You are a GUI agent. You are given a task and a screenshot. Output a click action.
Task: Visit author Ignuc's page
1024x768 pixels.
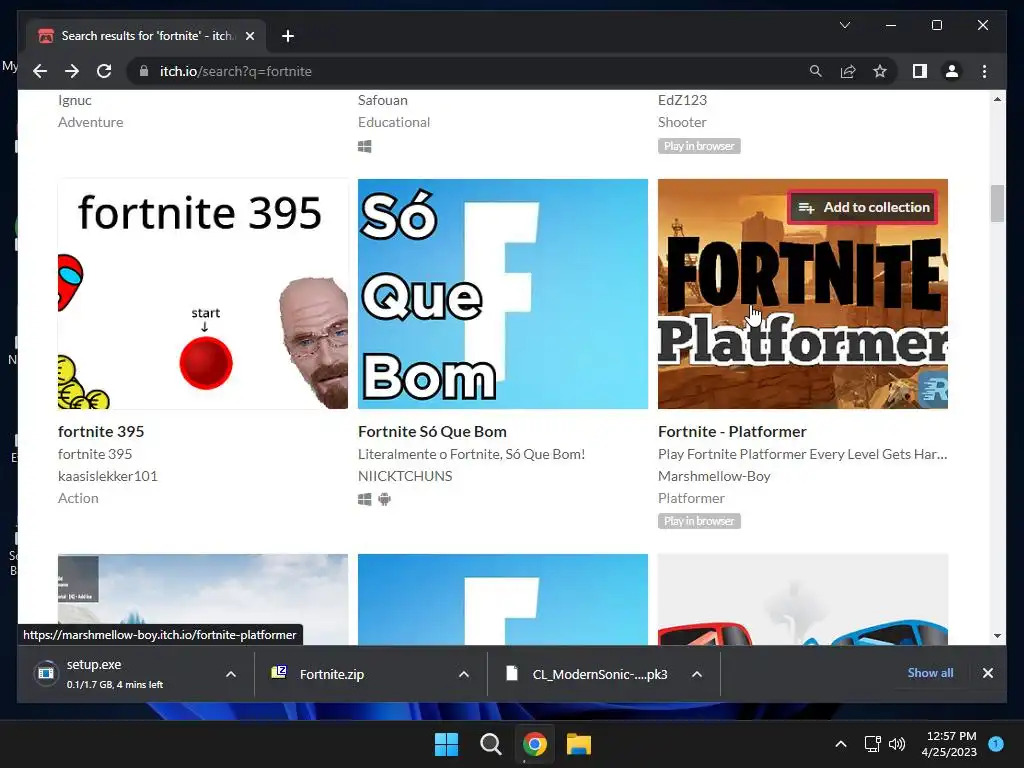click(74, 101)
